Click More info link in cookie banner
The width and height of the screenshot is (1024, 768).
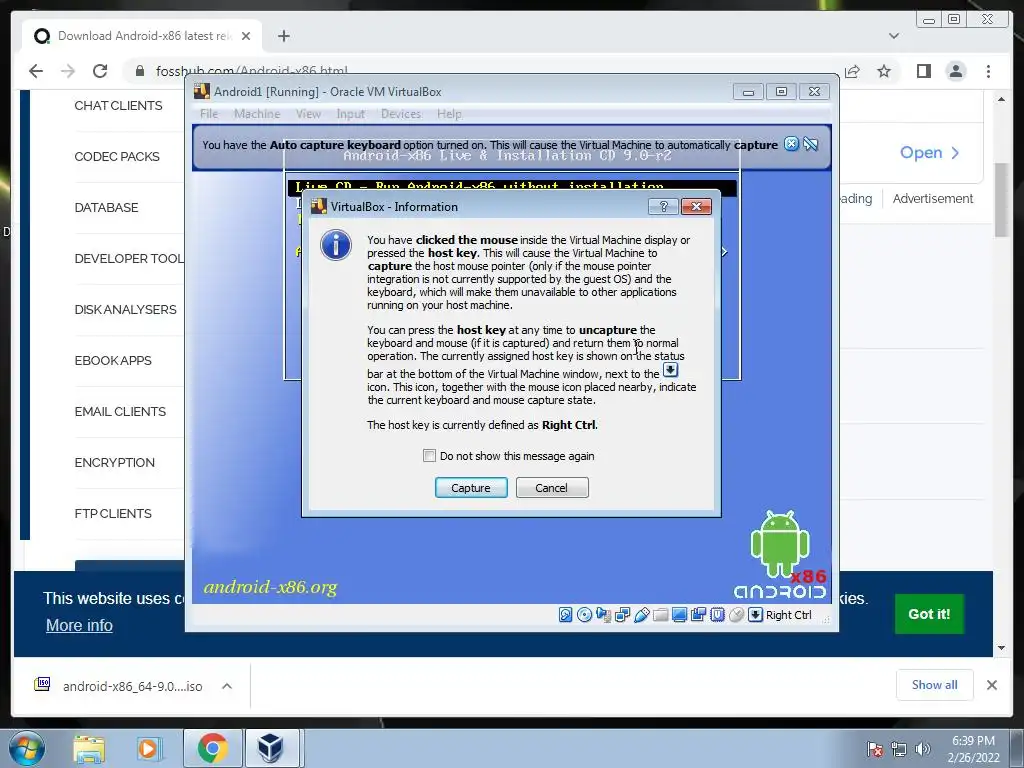coord(79,625)
